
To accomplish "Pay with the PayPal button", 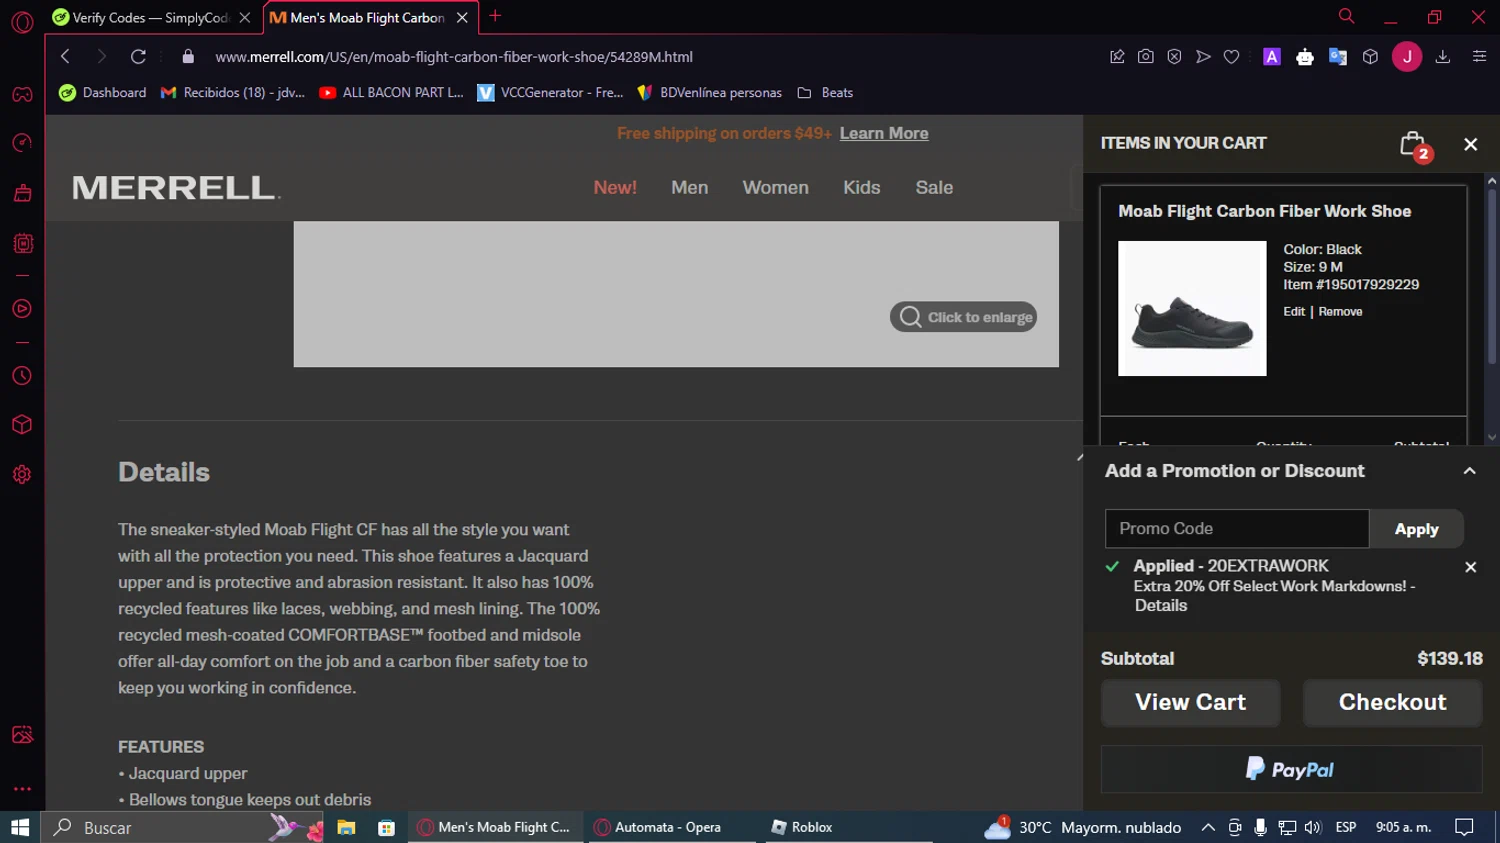I will pos(1291,769).
